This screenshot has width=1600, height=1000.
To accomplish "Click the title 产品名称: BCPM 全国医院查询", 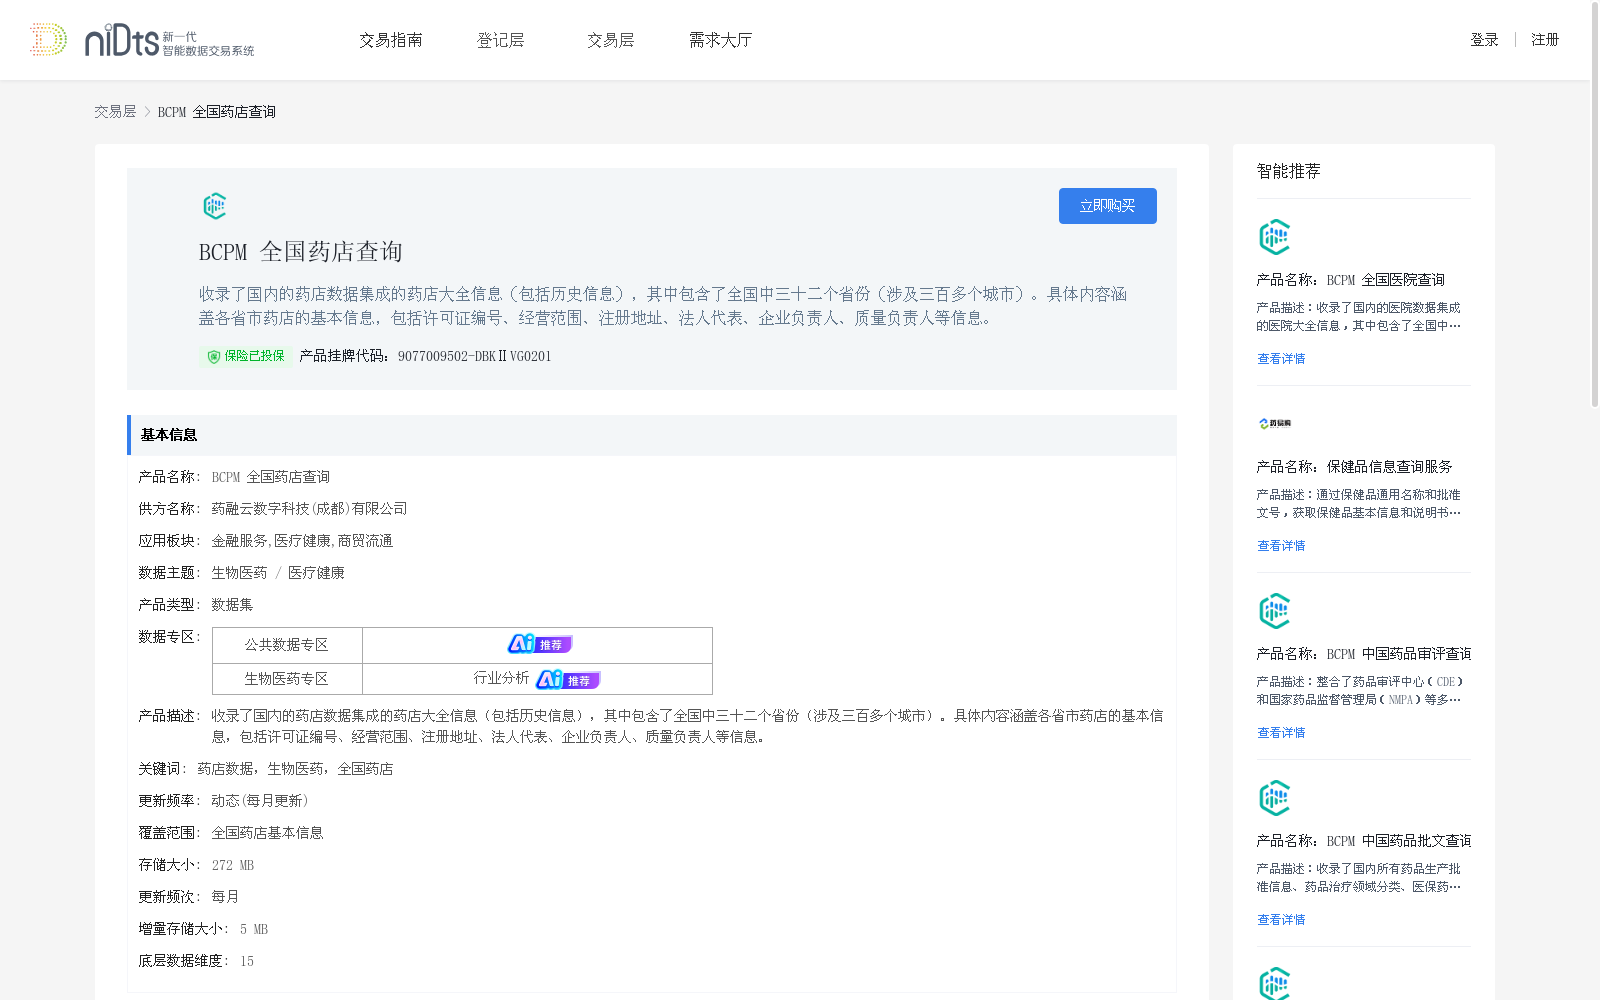I will [x=1351, y=280].
